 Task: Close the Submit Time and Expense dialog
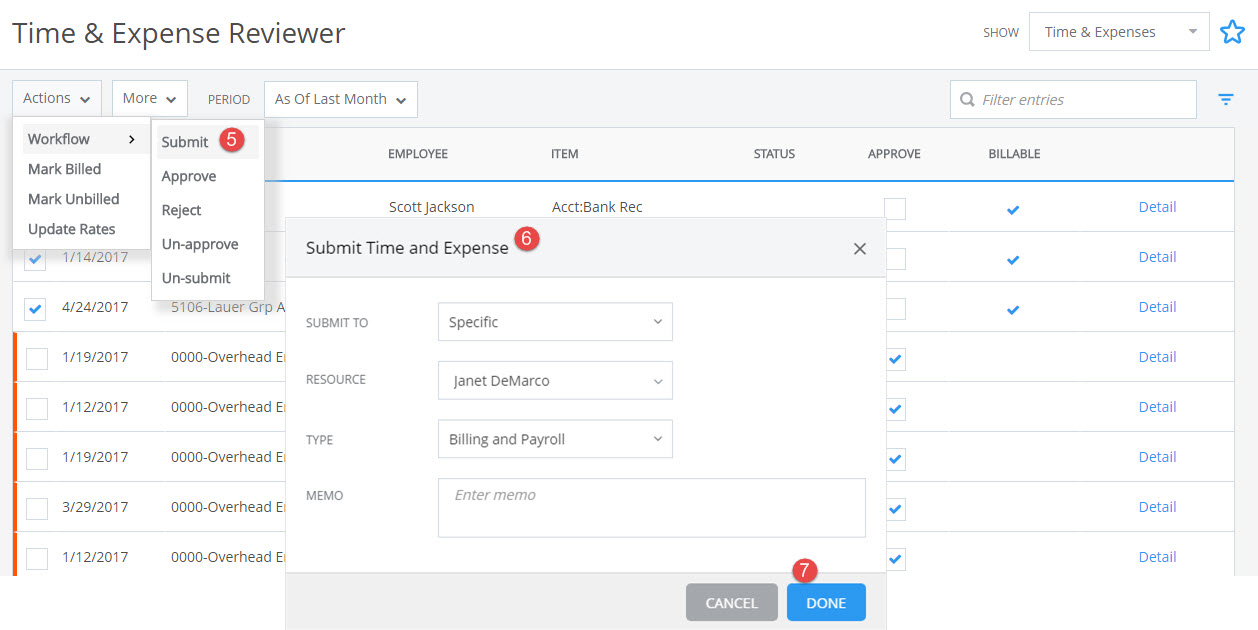[860, 248]
